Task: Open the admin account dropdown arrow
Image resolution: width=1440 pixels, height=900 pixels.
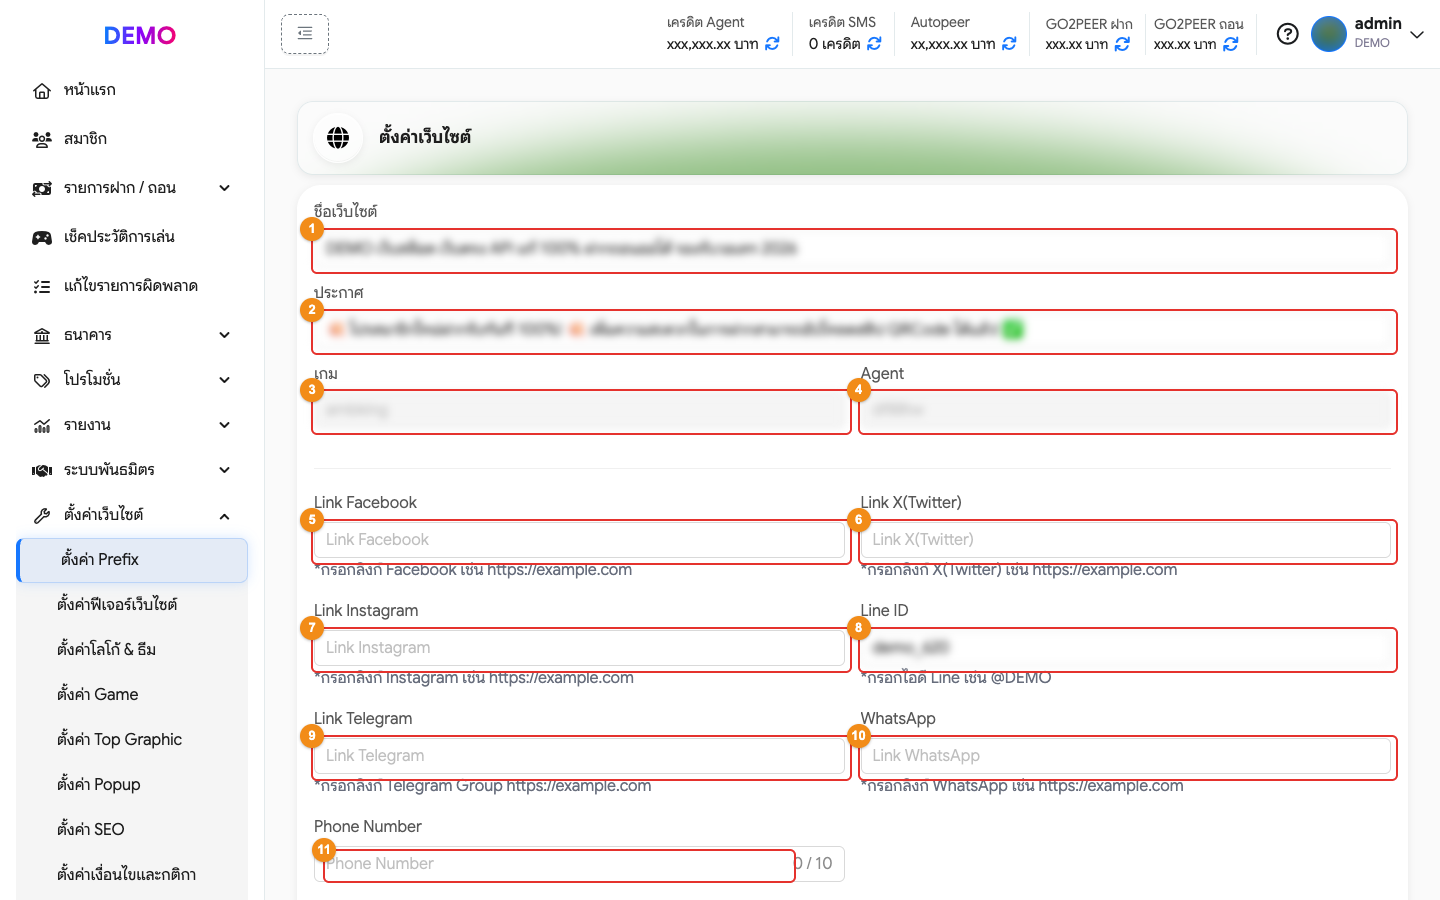Action: [x=1417, y=35]
